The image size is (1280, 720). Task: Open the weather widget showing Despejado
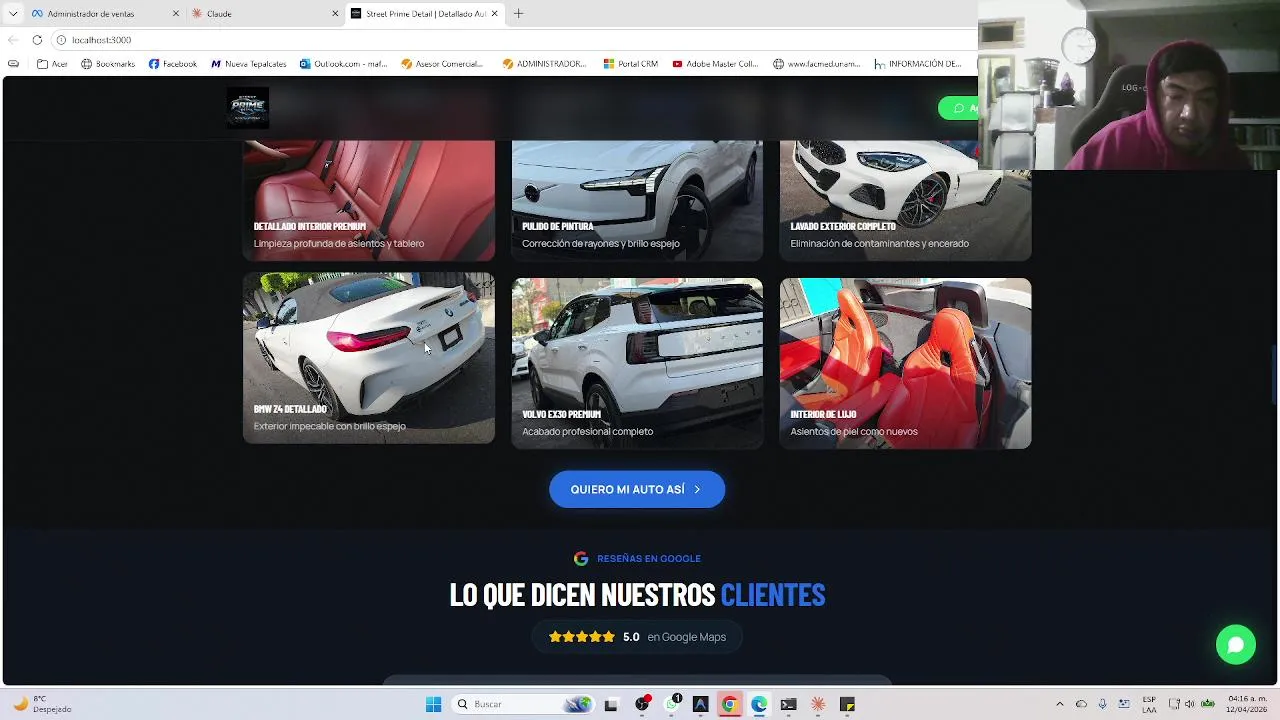click(40, 704)
